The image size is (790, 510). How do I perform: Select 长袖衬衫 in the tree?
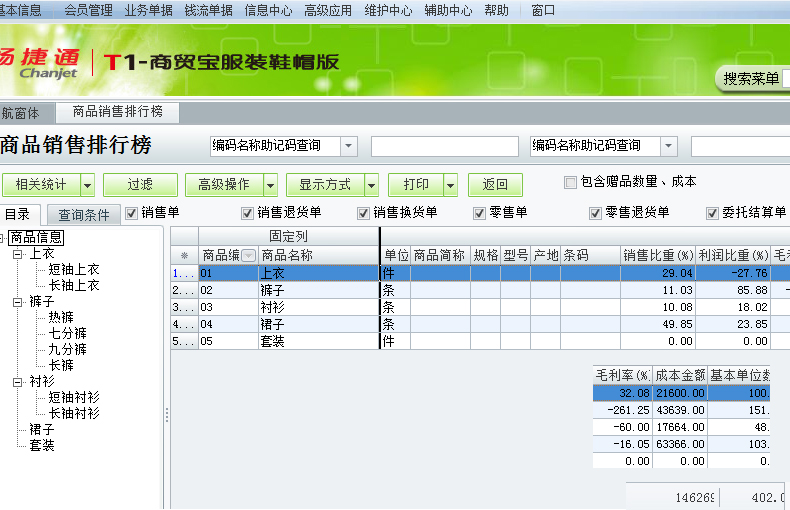click(x=74, y=413)
